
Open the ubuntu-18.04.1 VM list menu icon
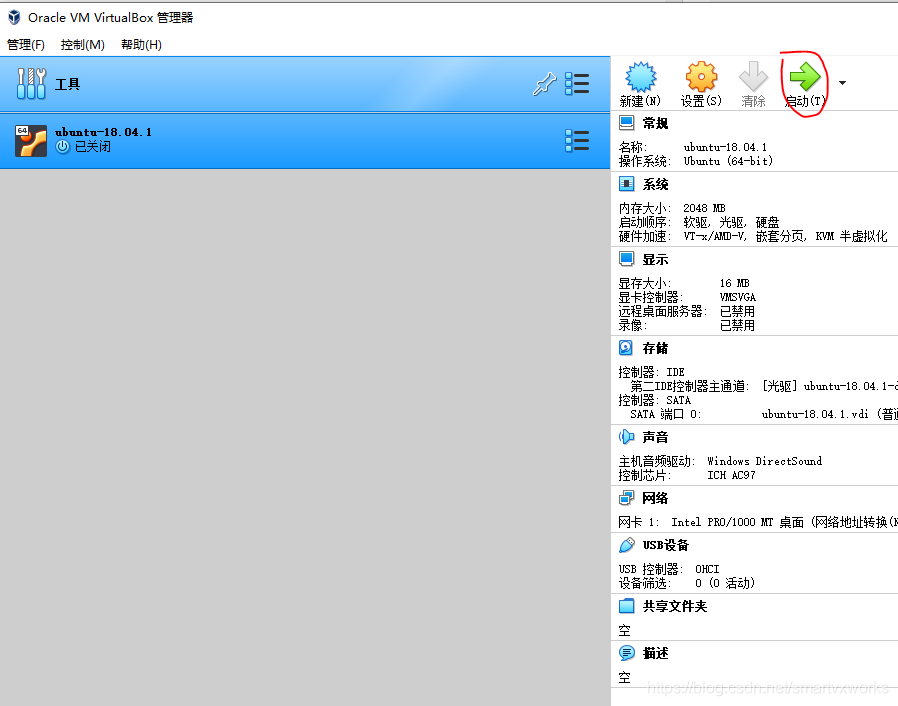tap(577, 141)
